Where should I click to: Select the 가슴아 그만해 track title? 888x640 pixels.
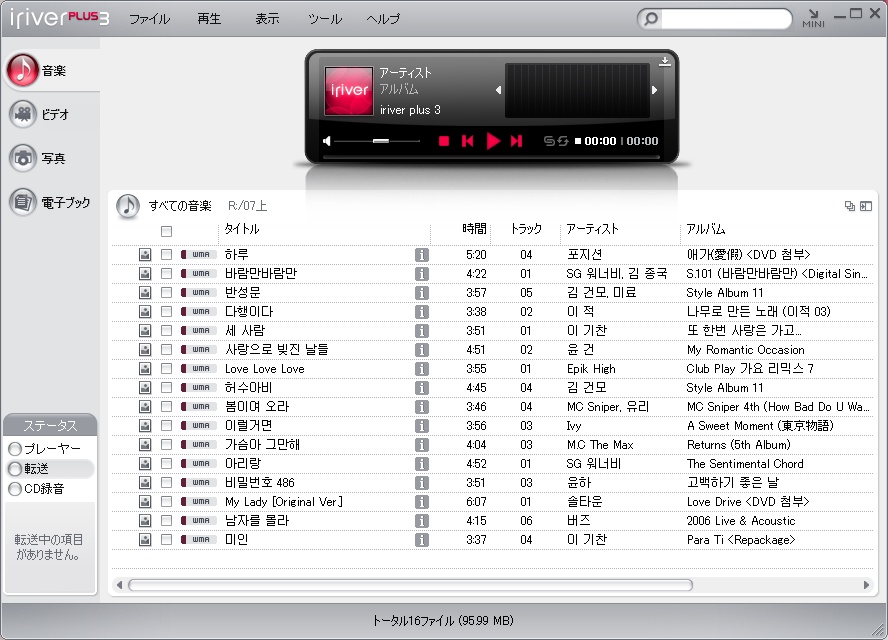tap(262, 445)
